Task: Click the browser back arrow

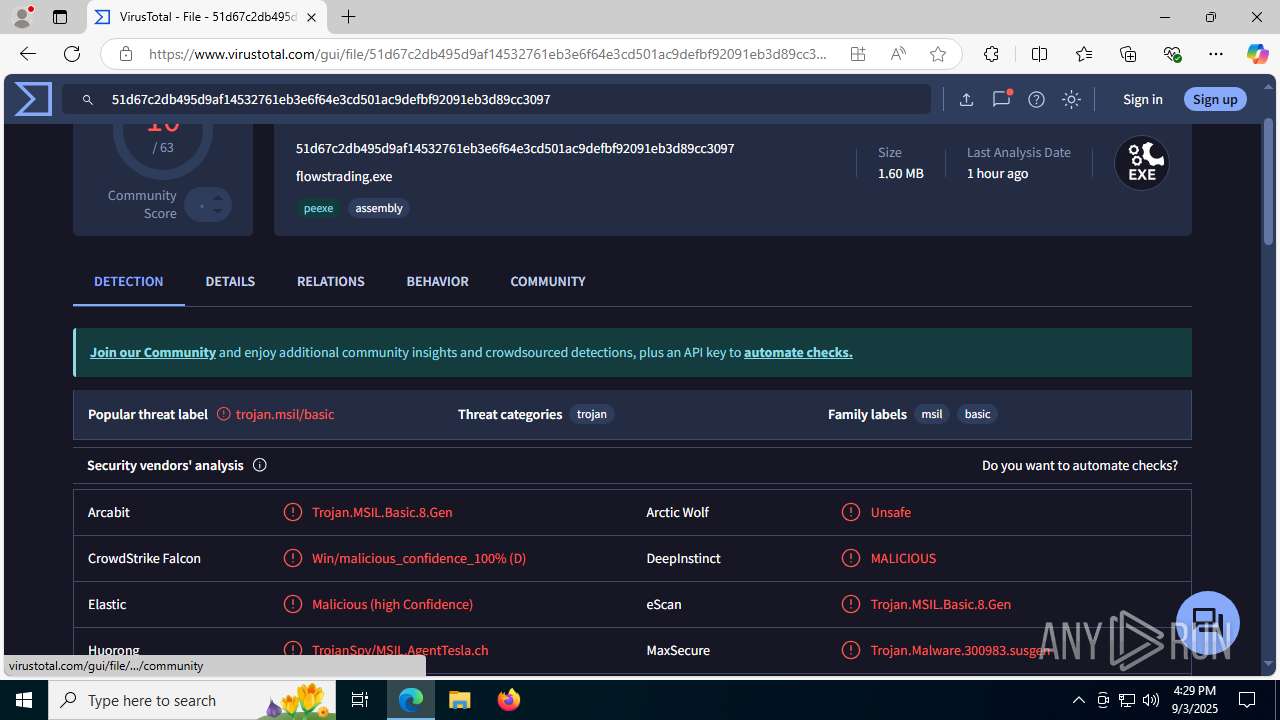Action: tap(28, 54)
